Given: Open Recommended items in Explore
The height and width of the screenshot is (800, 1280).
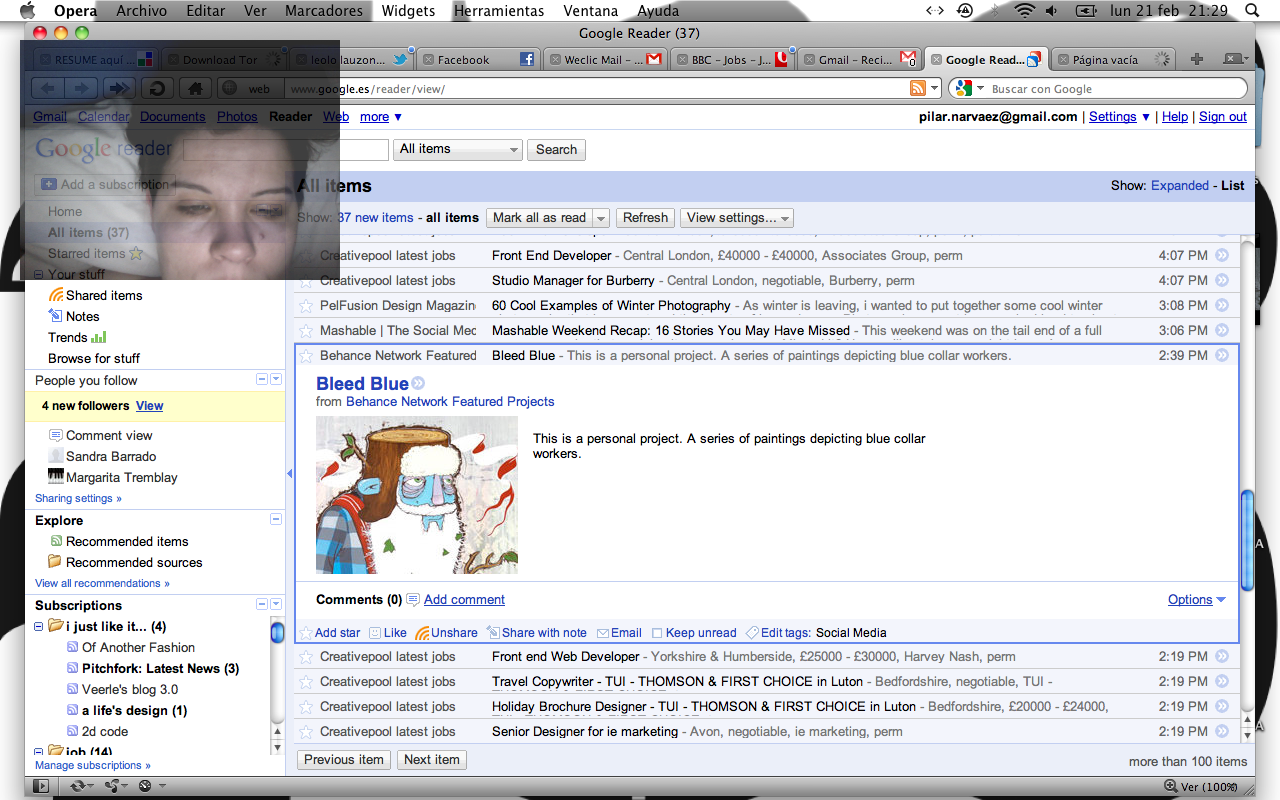Looking at the screenshot, I should [127, 541].
